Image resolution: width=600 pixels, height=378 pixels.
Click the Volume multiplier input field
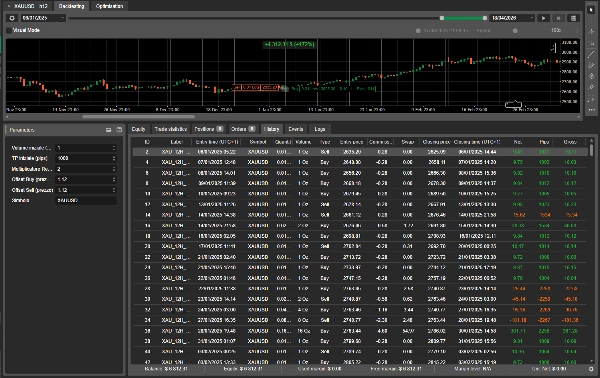pyautogui.click(x=86, y=148)
